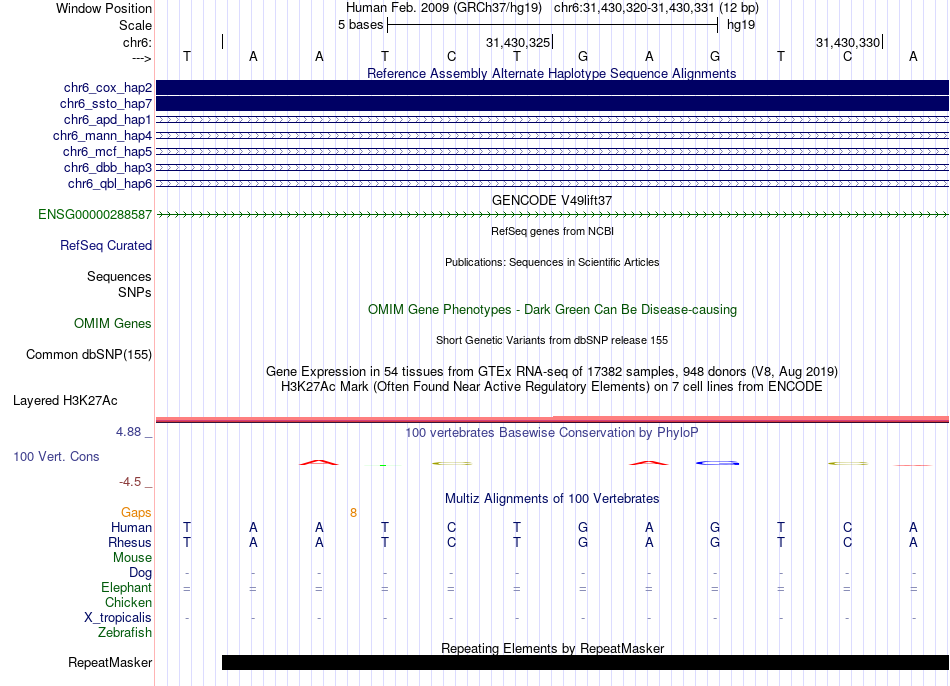Screen dimensions: 950x686
Task: Open the GENCODE V49lift37 track title
Action: coord(552,200)
